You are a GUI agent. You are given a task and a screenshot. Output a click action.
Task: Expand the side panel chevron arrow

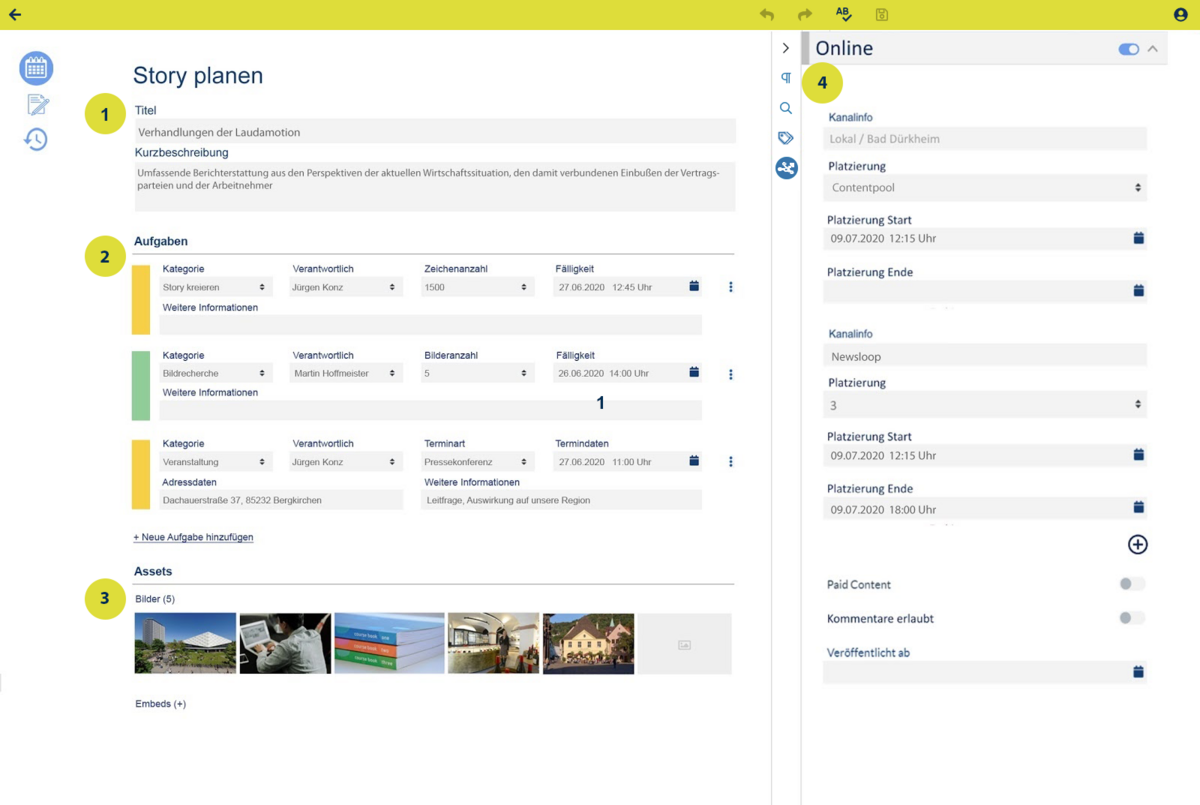[x=786, y=48]
